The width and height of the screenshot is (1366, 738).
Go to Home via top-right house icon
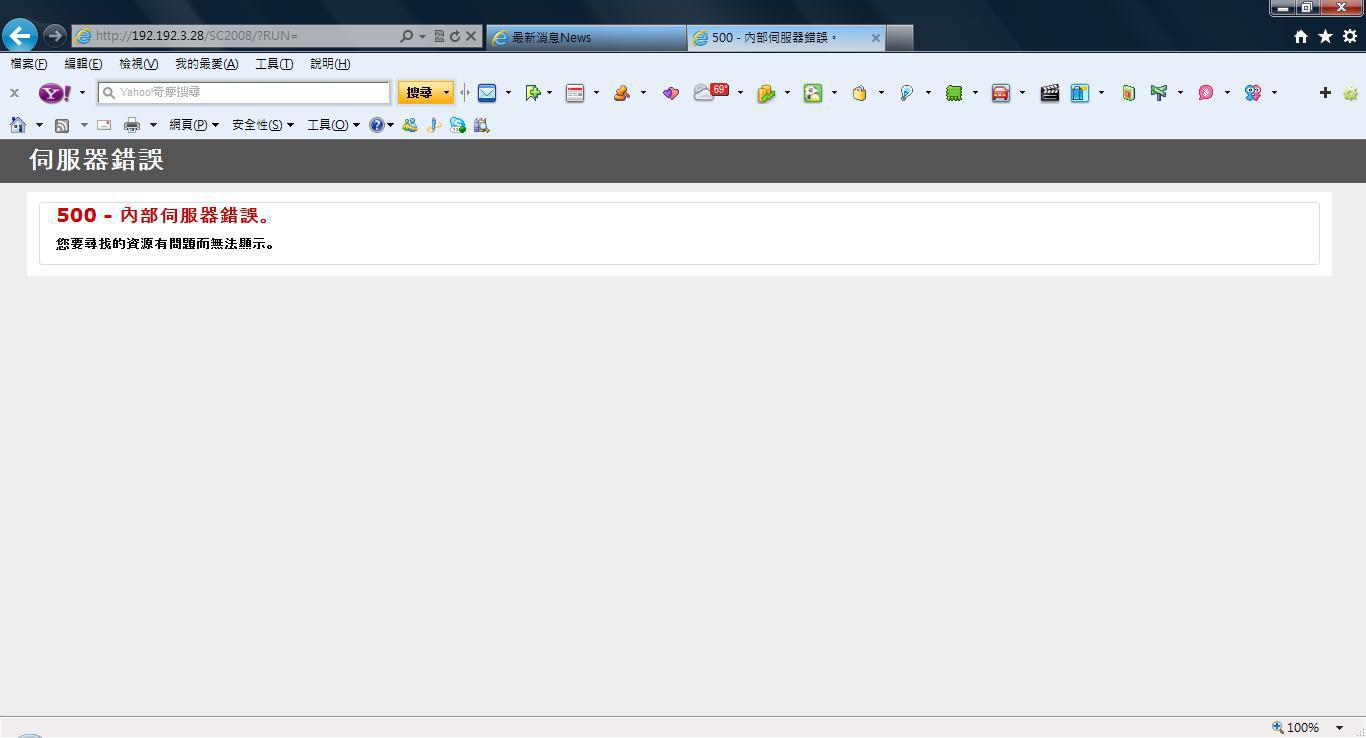pos(1301,36)
